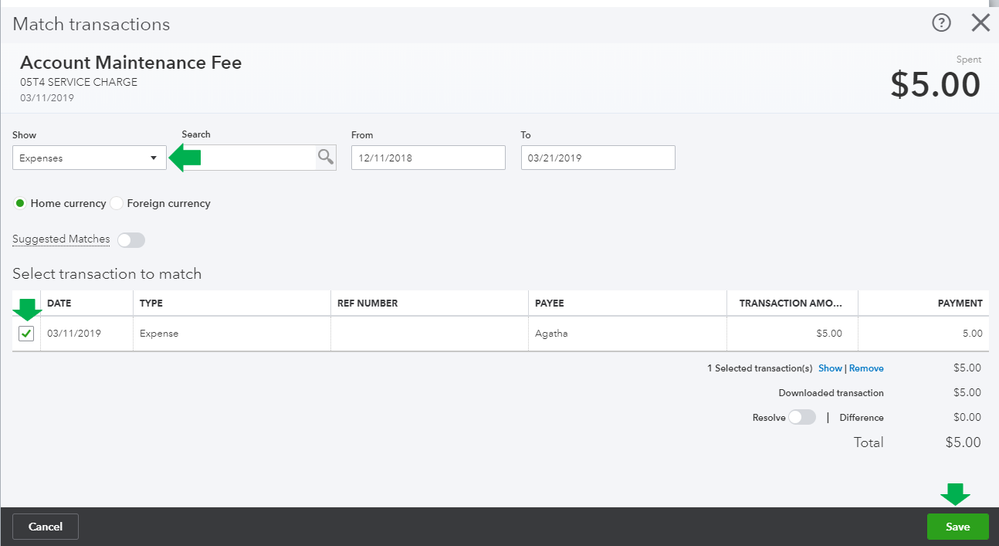Screen dimensions: 999x546
Task: Click the Show selected transactions link
Action: click(x=830, y=368)
